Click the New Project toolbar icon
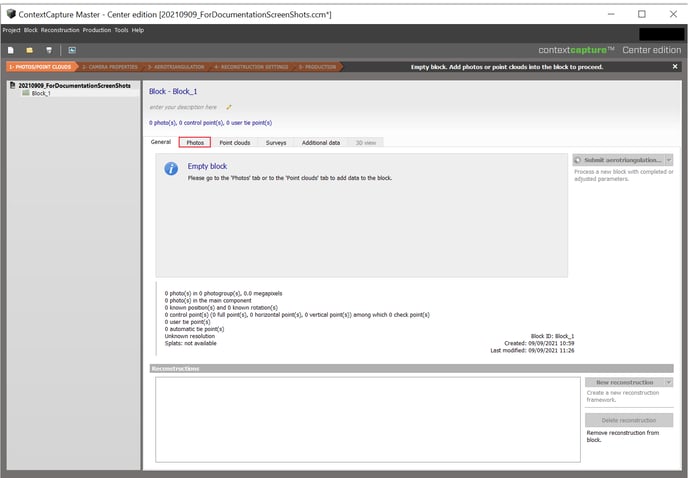688x478 pixels. point(10,49)
